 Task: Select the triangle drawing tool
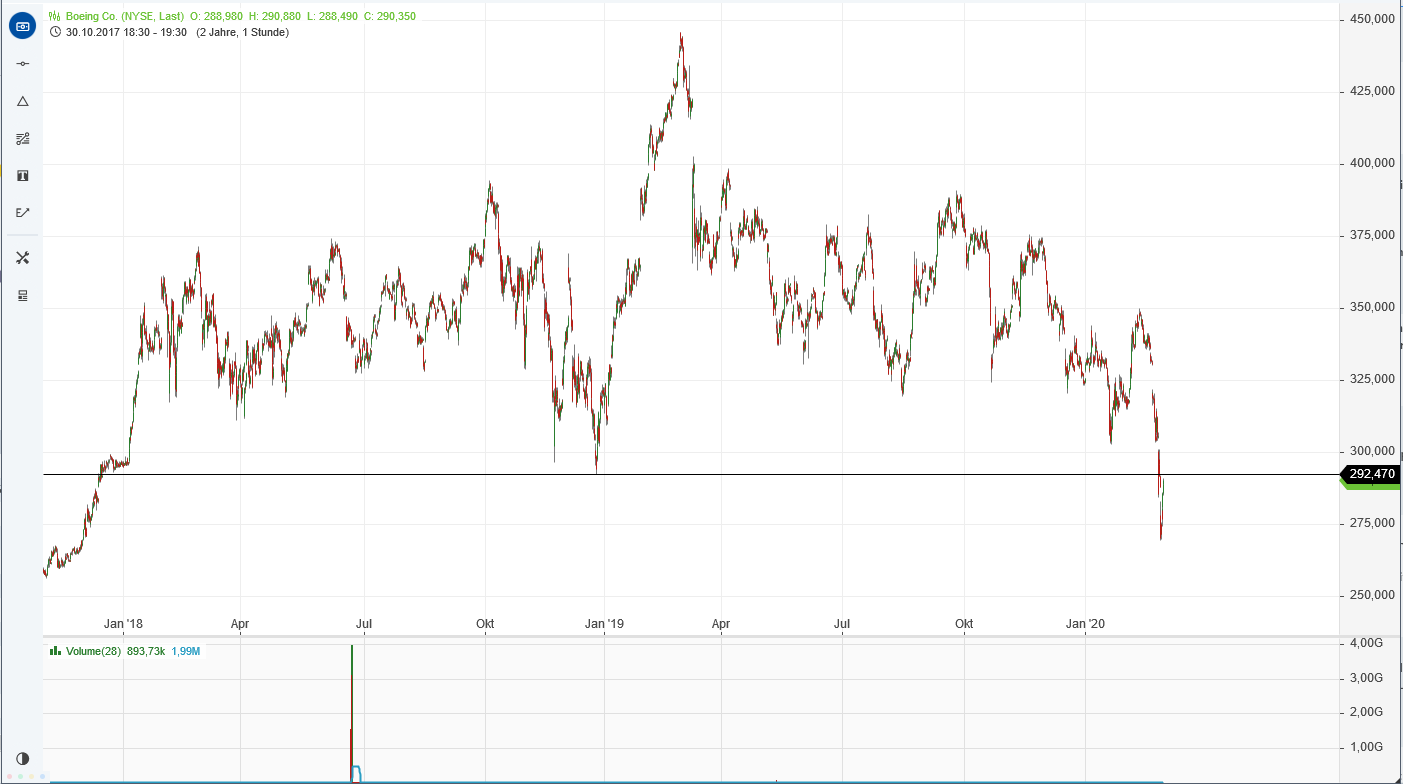(x=22, y=100)
